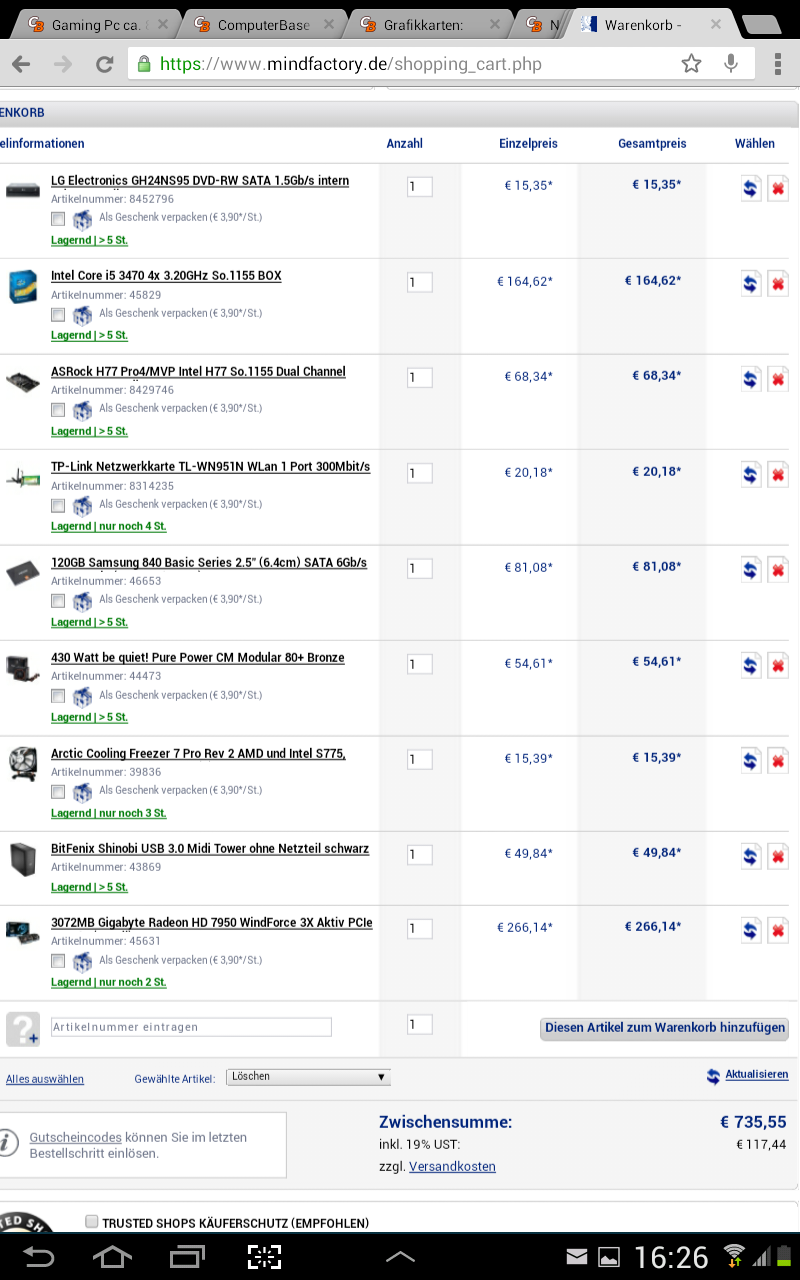Check gift wrap for TP-Link Netzwerkkarte

[58, 505]
